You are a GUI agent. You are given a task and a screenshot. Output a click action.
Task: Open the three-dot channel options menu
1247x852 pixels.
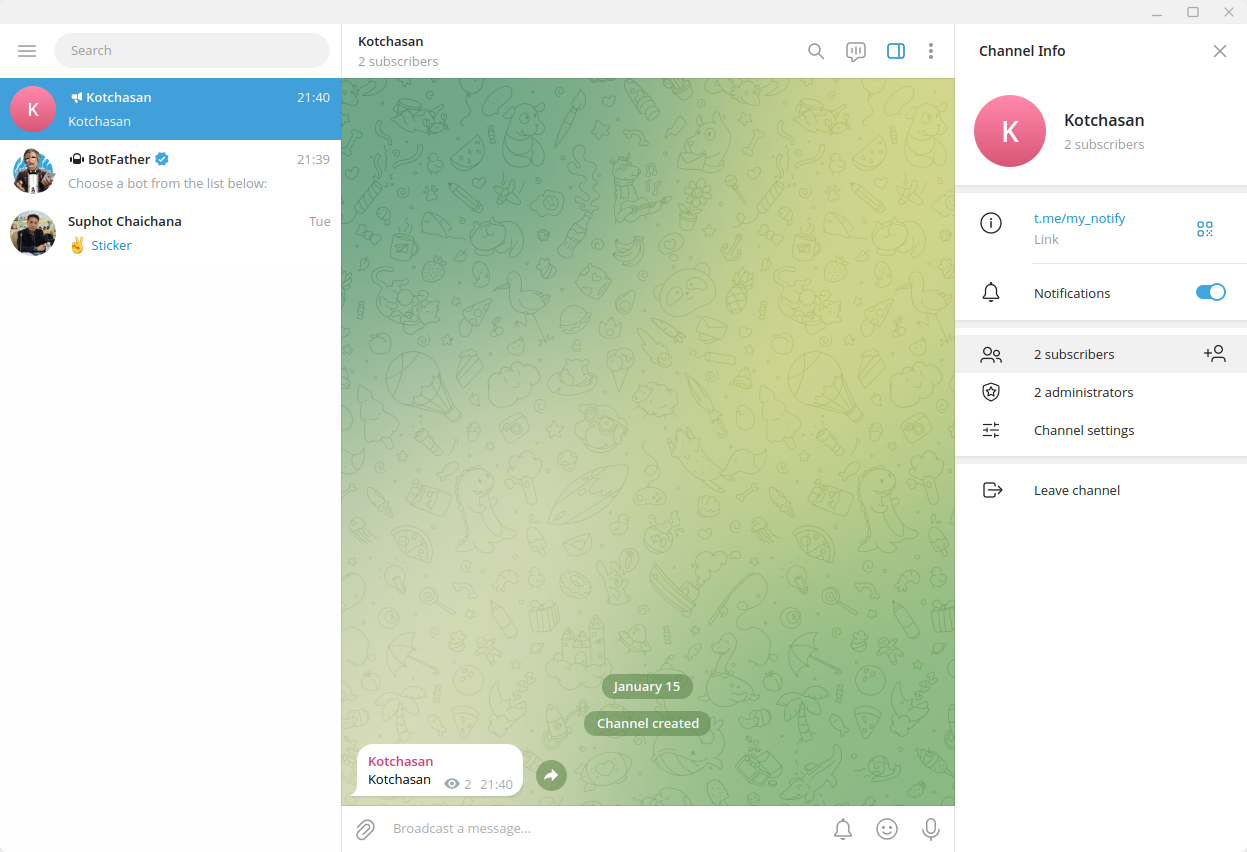[931, 51]
